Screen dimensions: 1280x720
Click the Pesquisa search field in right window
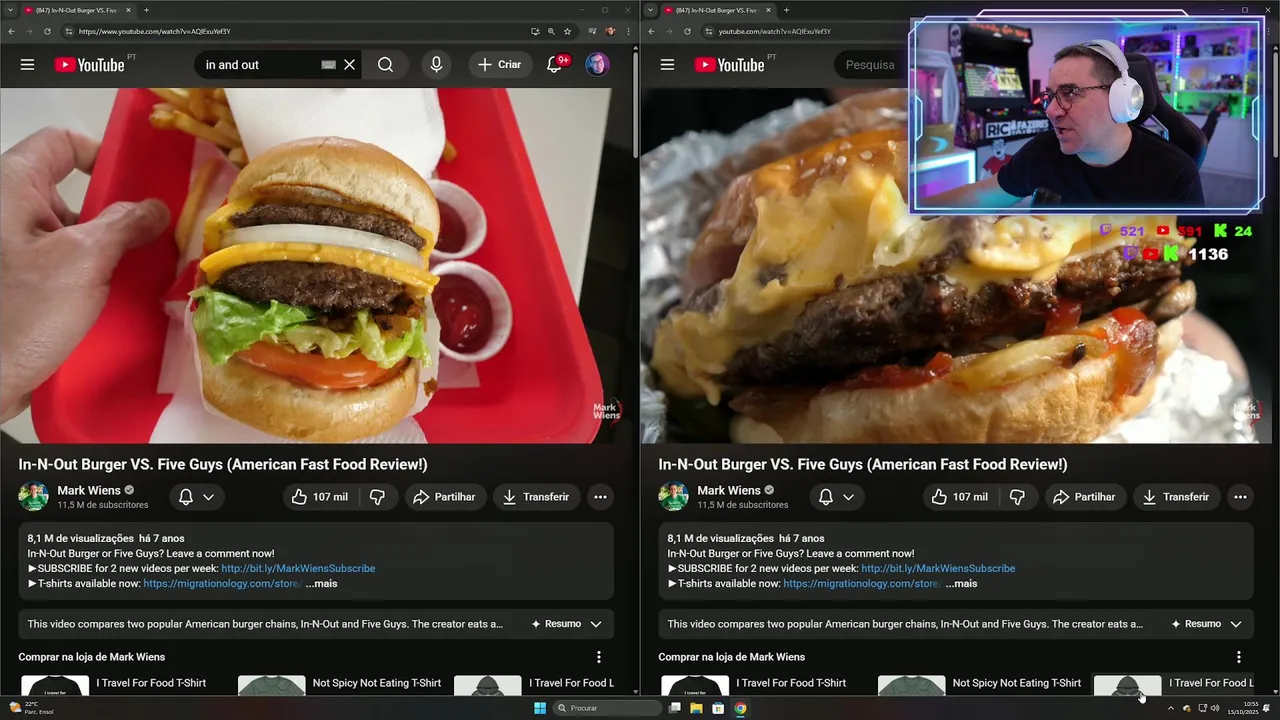[x=870, y=65]
